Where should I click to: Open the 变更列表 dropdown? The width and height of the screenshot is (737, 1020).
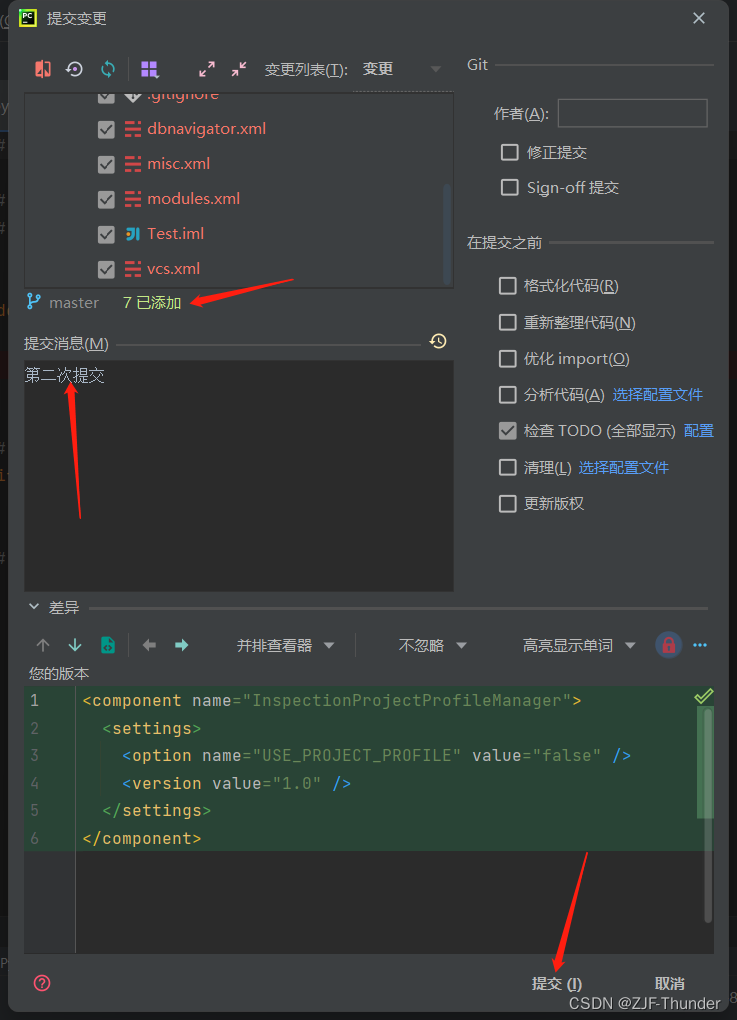[x=402, y=69]
